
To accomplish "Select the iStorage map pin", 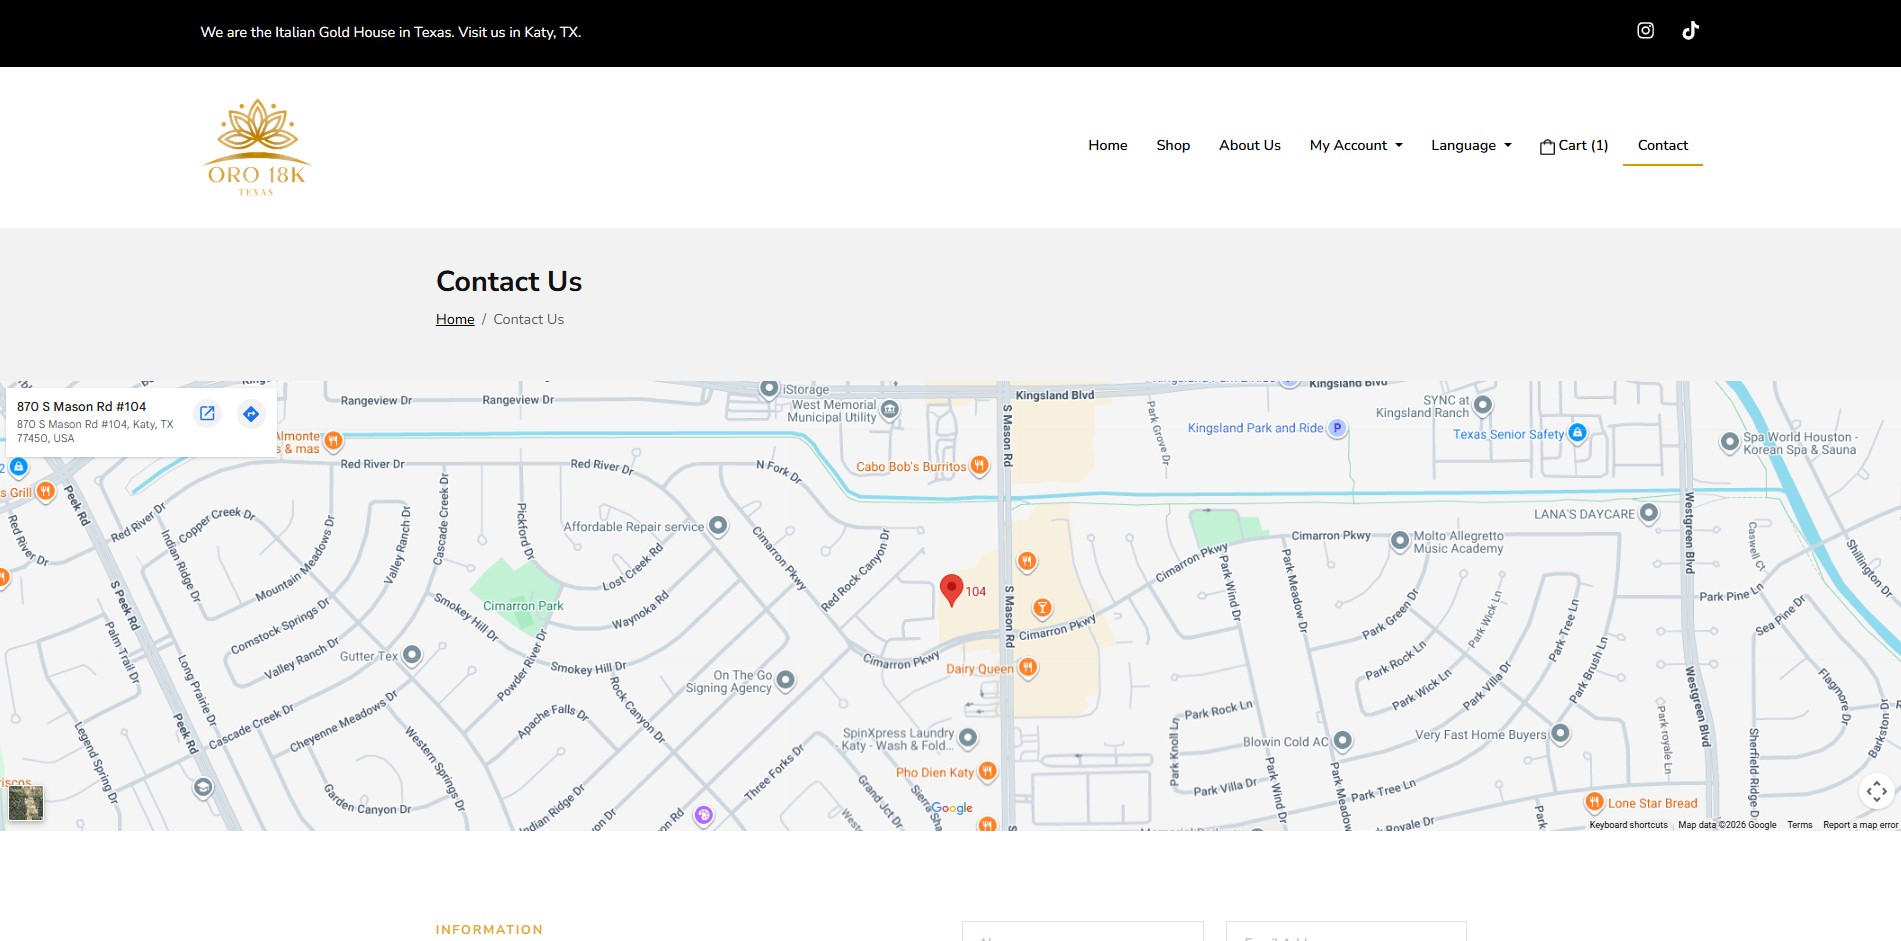I will point(769,388).
